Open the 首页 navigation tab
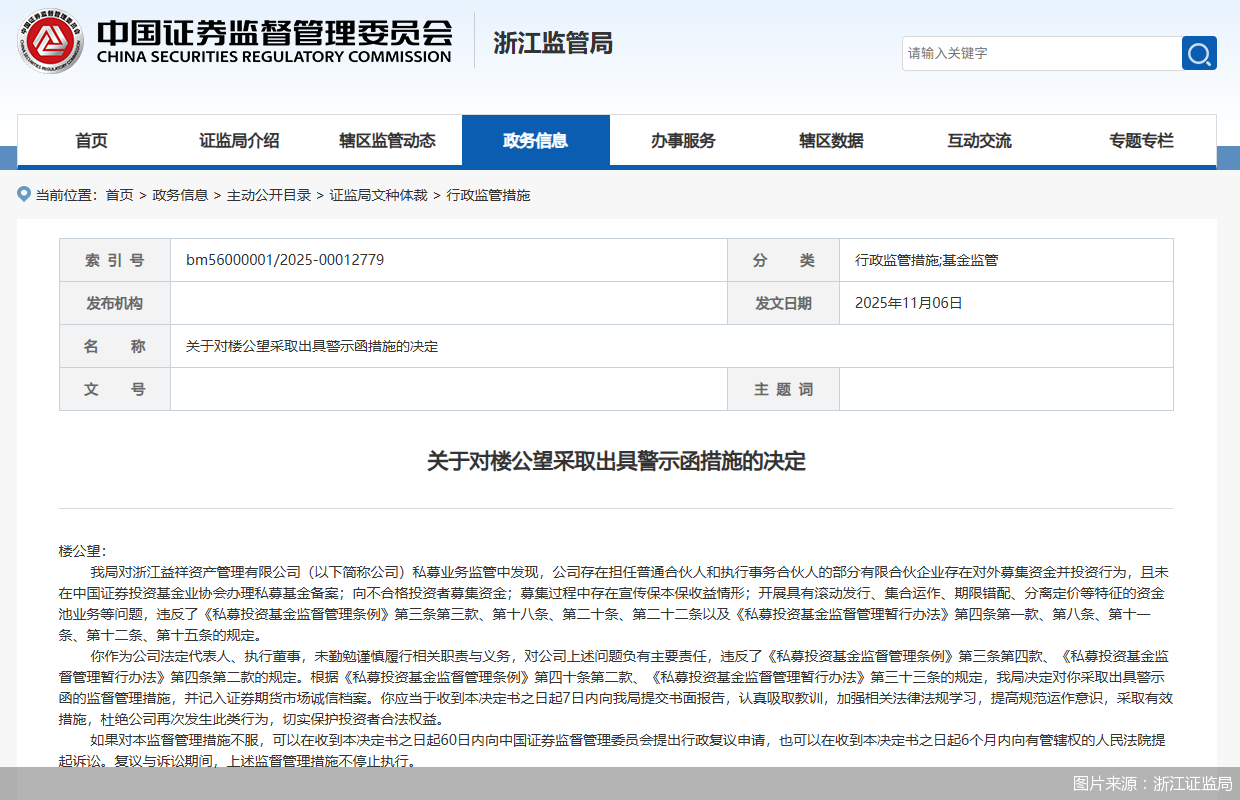This screenshot has width=1240, height=800. [91, 140]
